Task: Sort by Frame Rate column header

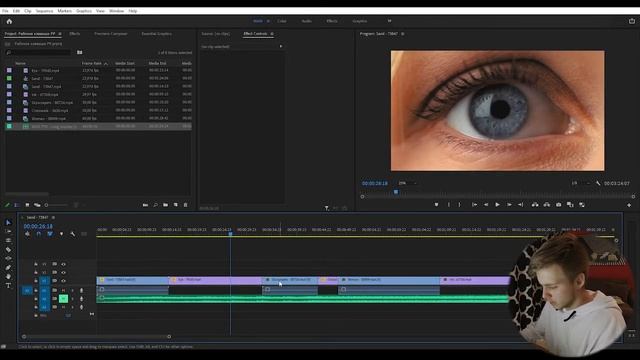Action: [x=92, y=63]
